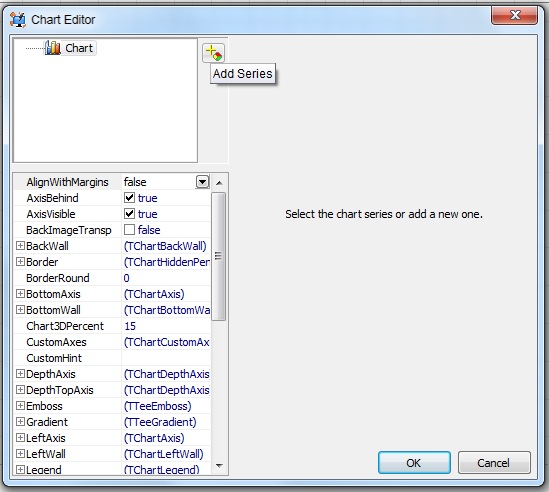Expand the Border property
Image resolution: width=549 pixels, height=492 pixels.
(x=20, y=262)
